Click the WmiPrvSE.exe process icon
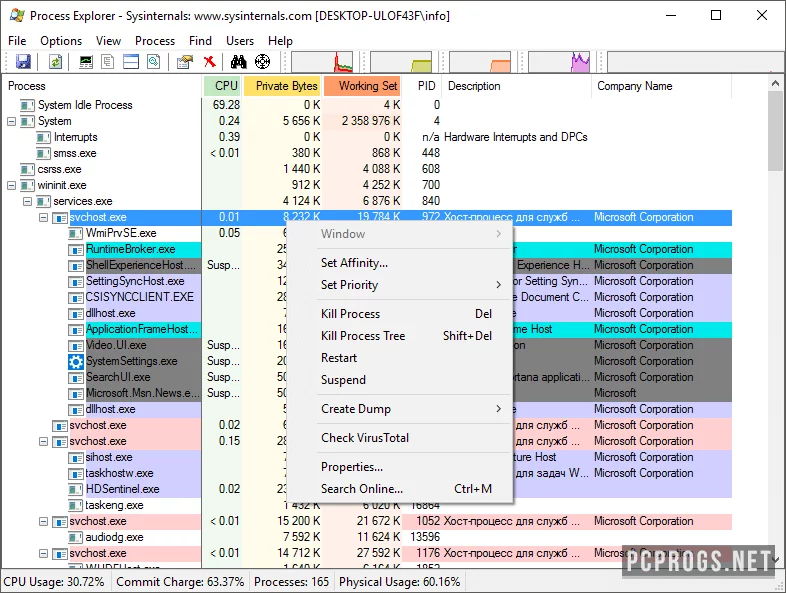This screenshot has height=593, width=786. pyautogui.click(x=76, y=234)
